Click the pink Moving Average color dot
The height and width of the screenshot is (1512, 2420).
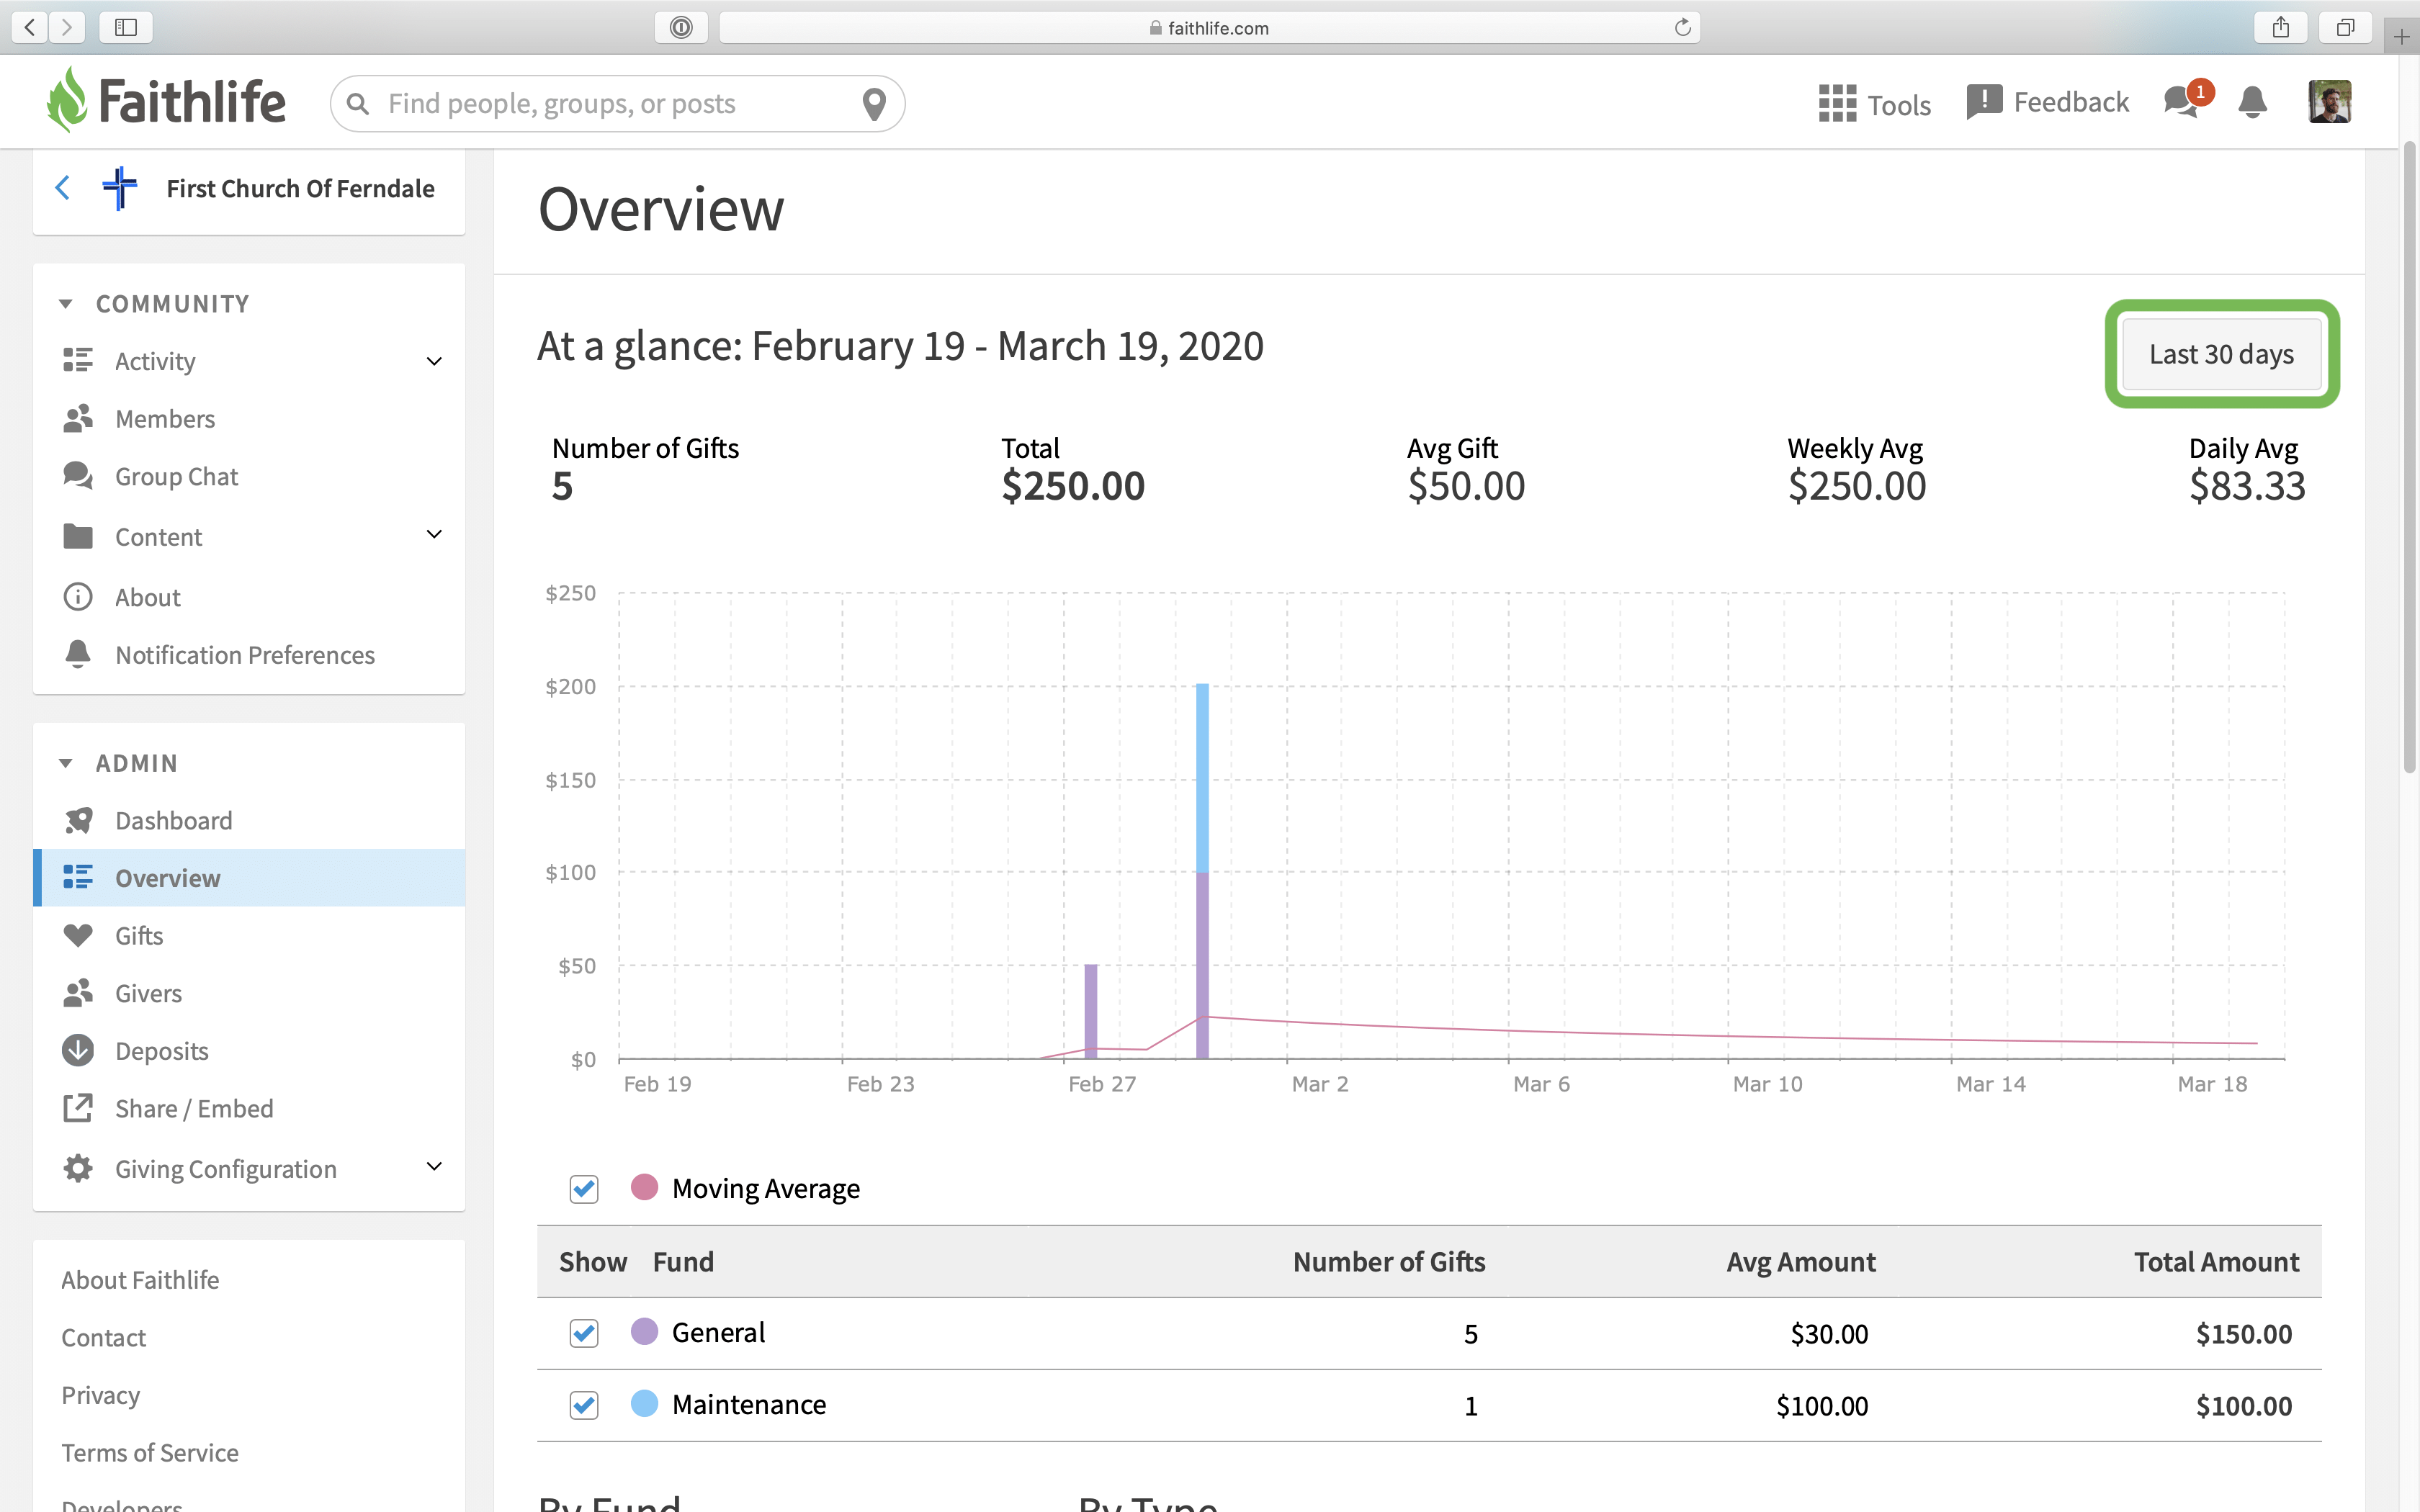pos(645,1187)
